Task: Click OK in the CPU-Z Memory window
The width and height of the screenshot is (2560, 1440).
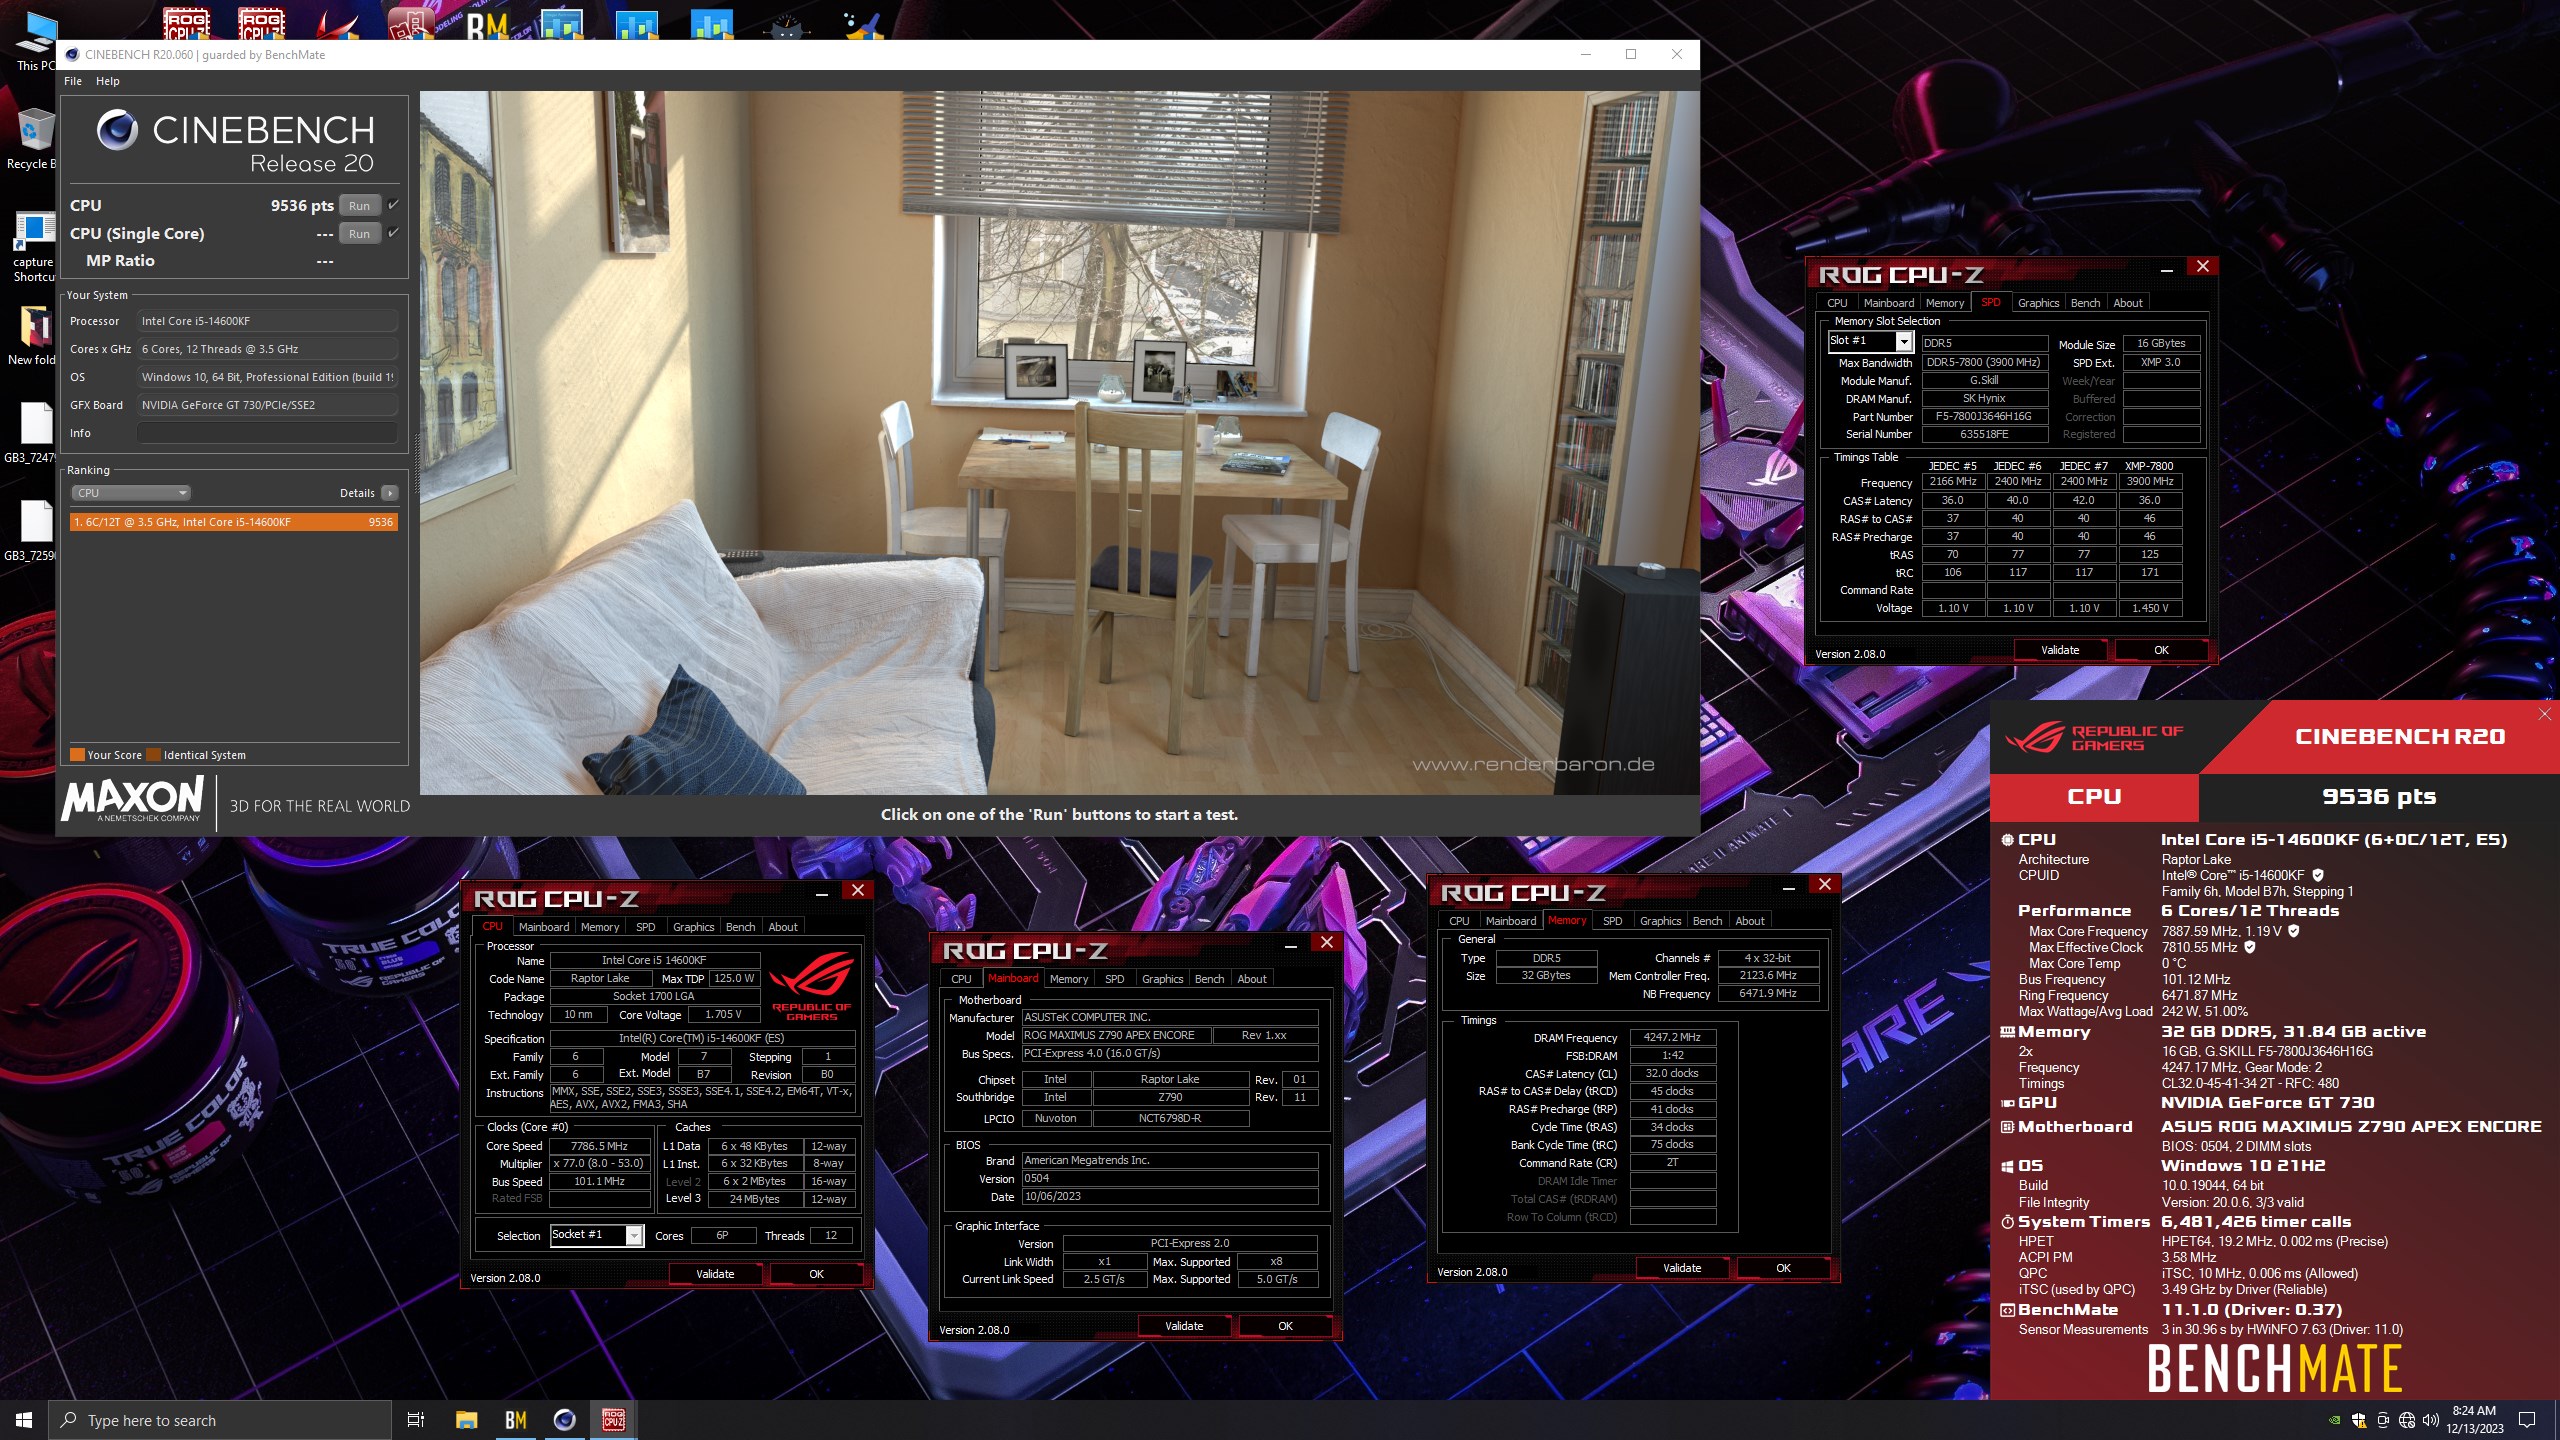Action: point(1783,1268)
